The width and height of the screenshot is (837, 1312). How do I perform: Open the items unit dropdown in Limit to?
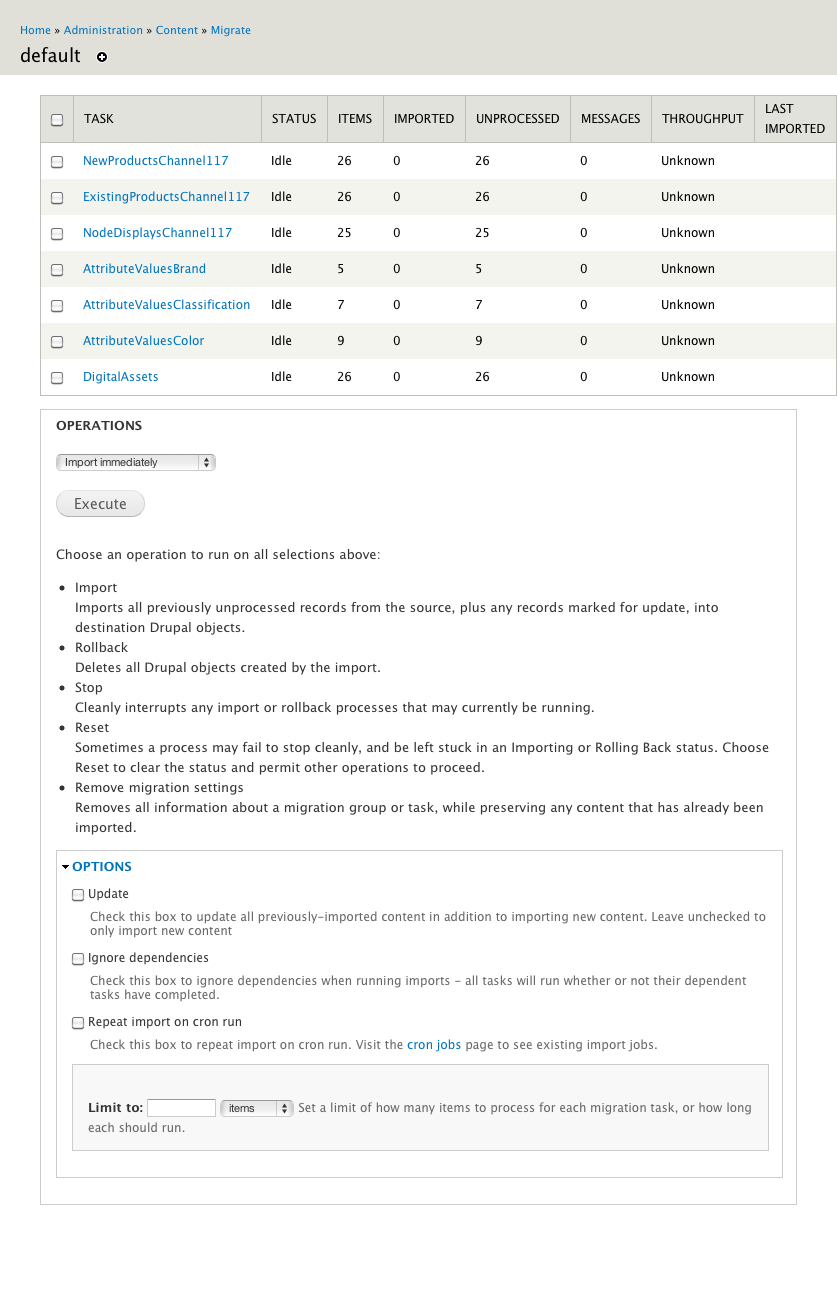point(256,1107)
